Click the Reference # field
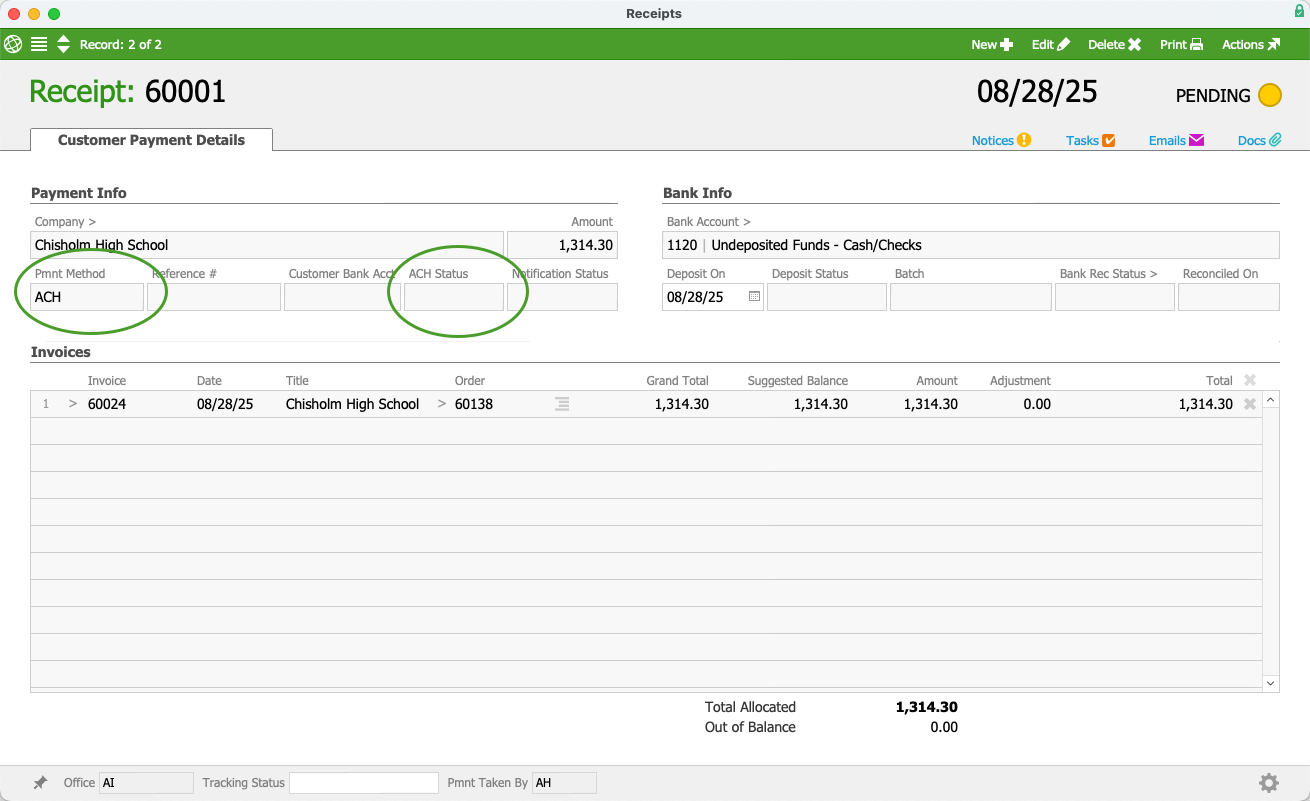This screenshot has width=1310, height=801. pyautogui.click(x=214, y=297)
